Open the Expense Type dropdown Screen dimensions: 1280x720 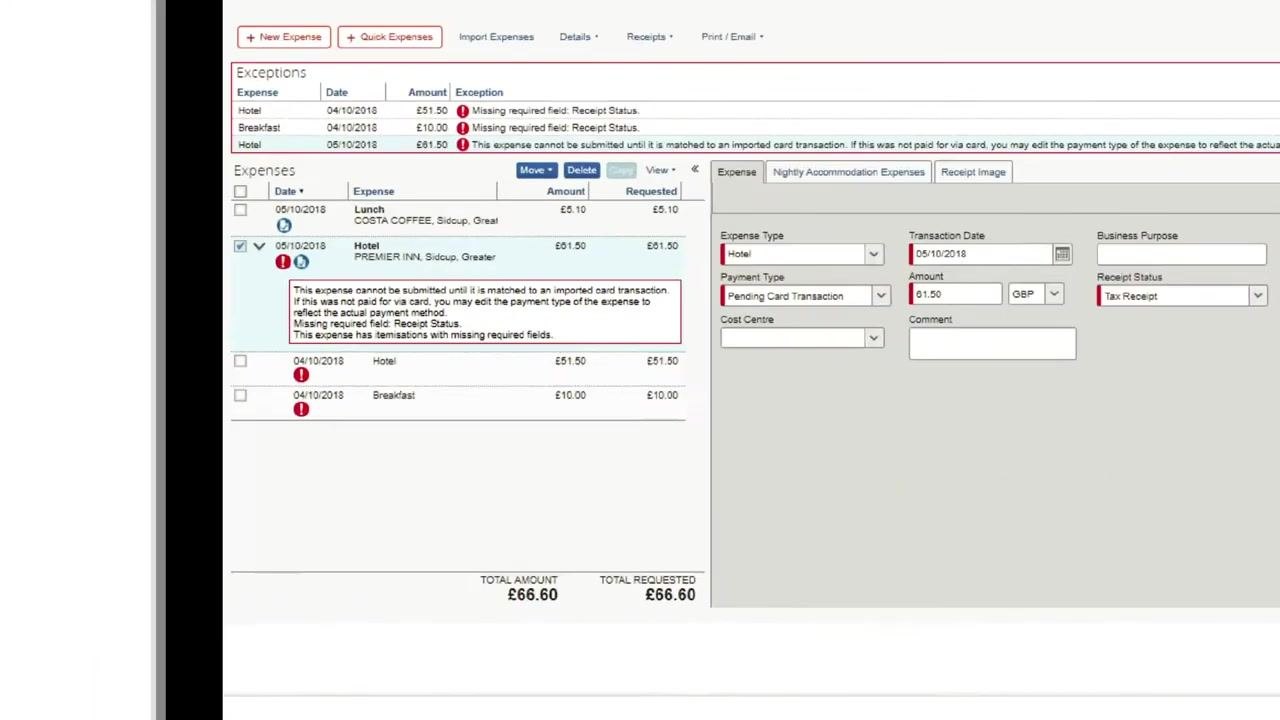tap(873, 254)
